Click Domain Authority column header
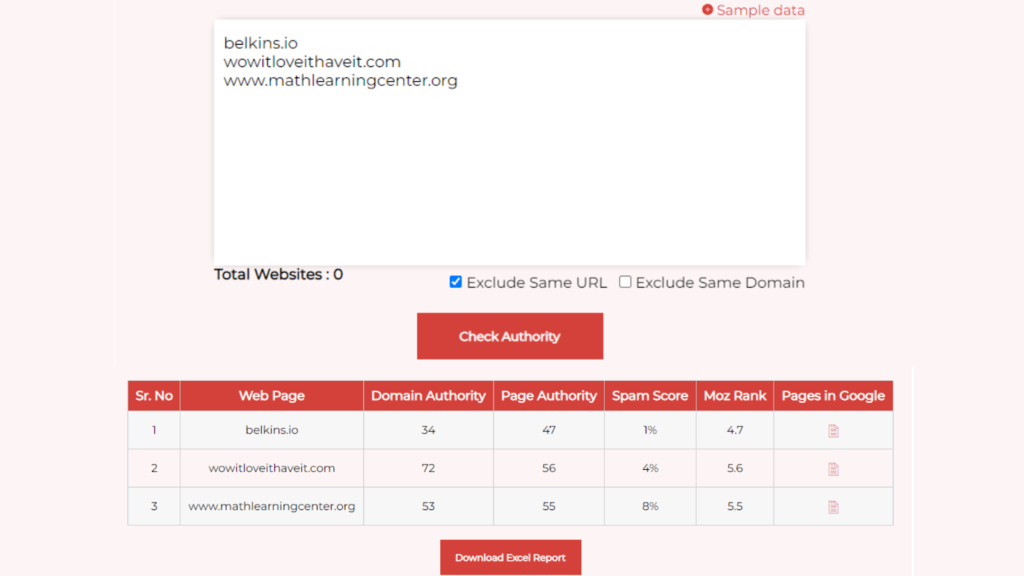Screen dimensions: 1024x576 click(428, 396)
